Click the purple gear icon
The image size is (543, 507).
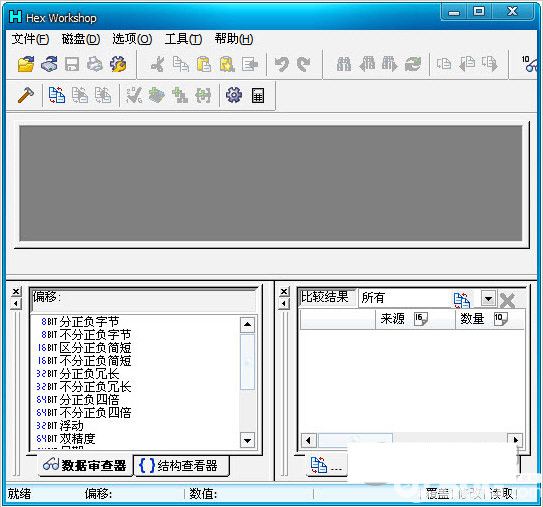click(x=234, y=95)
